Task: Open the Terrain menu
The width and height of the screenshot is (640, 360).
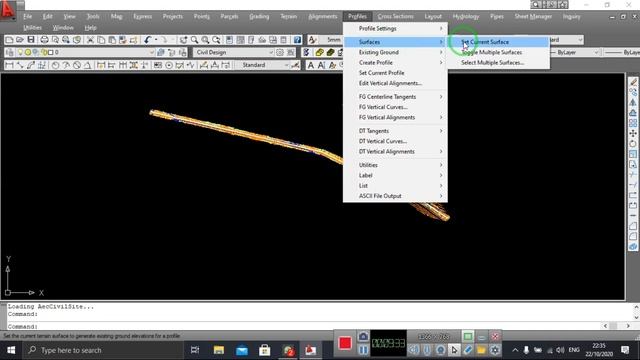Action: point(289,16)
